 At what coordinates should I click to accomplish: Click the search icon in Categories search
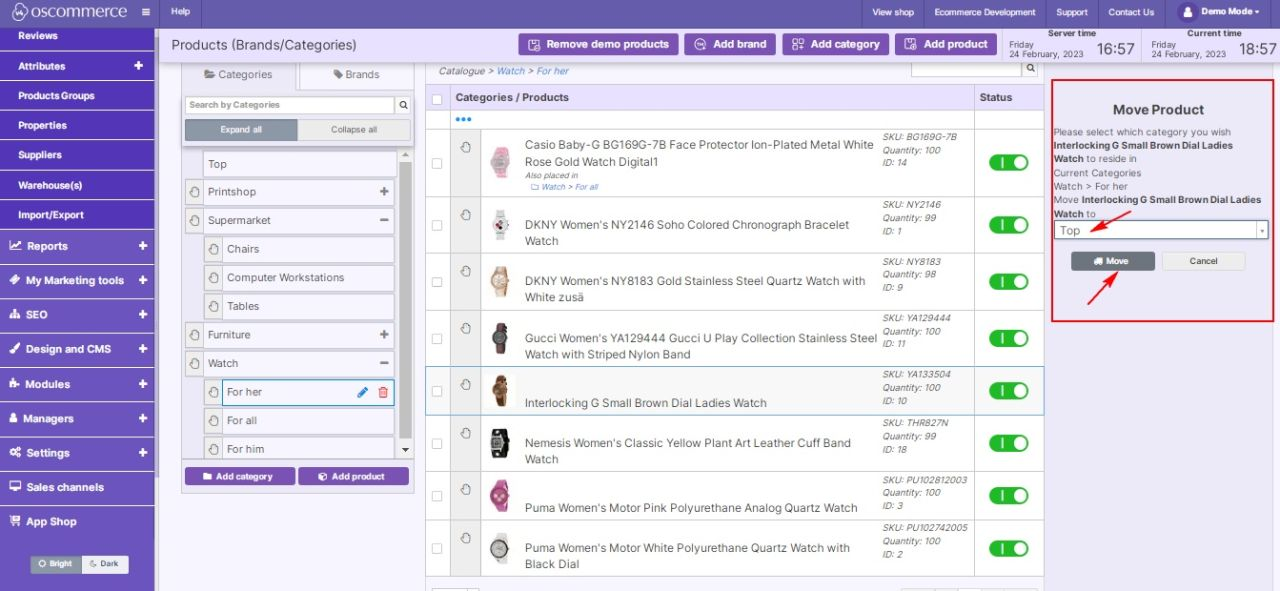tap(403, 105)
